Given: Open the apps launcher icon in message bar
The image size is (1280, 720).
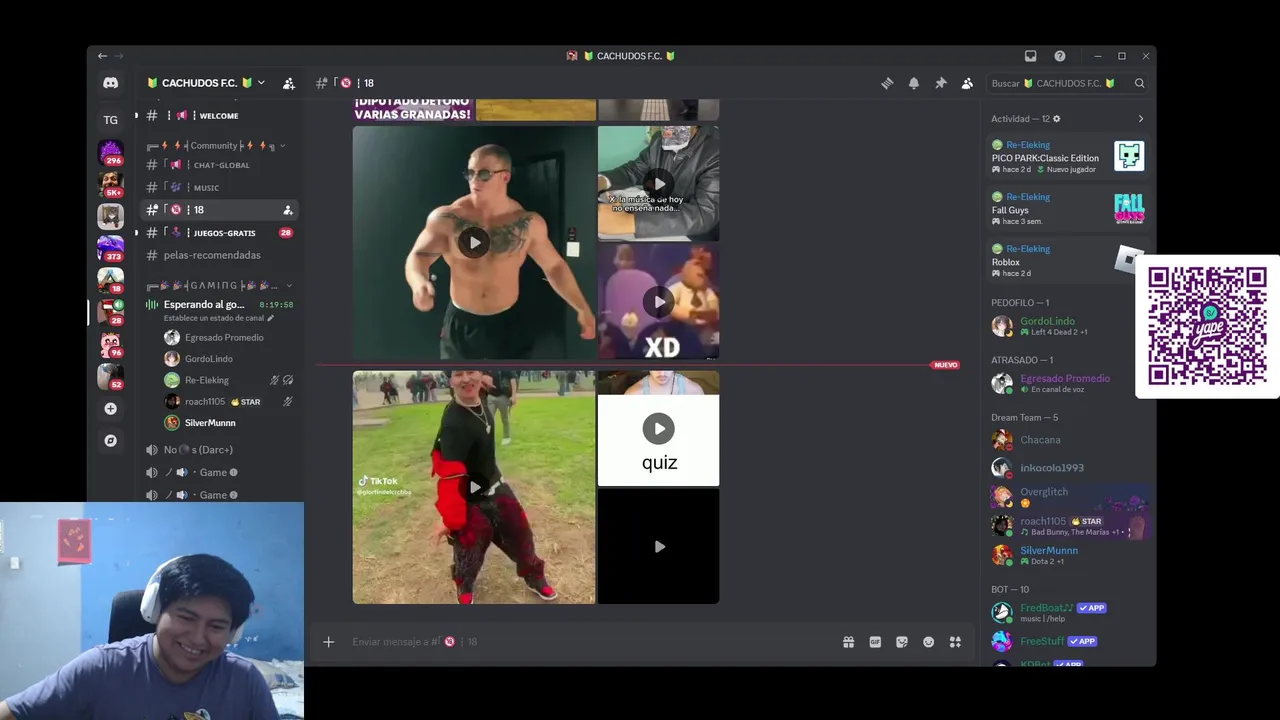Looking at the screenshot, I should click(x=955, y=642).
